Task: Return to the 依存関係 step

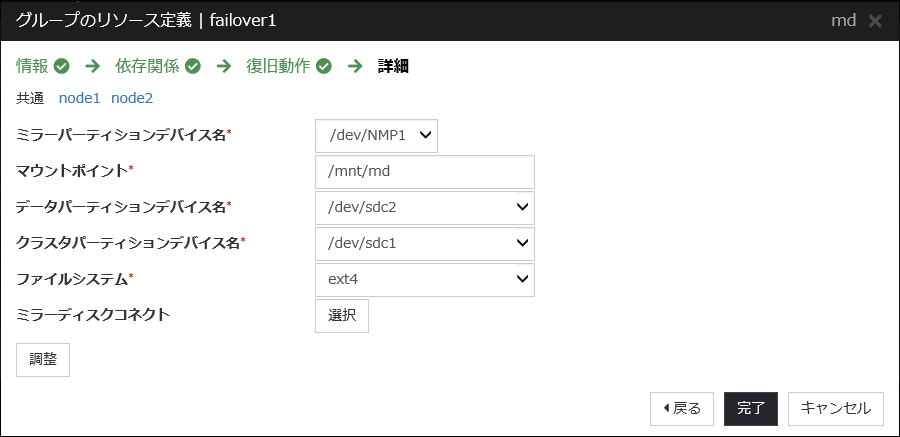Action: tap(148, 67)
